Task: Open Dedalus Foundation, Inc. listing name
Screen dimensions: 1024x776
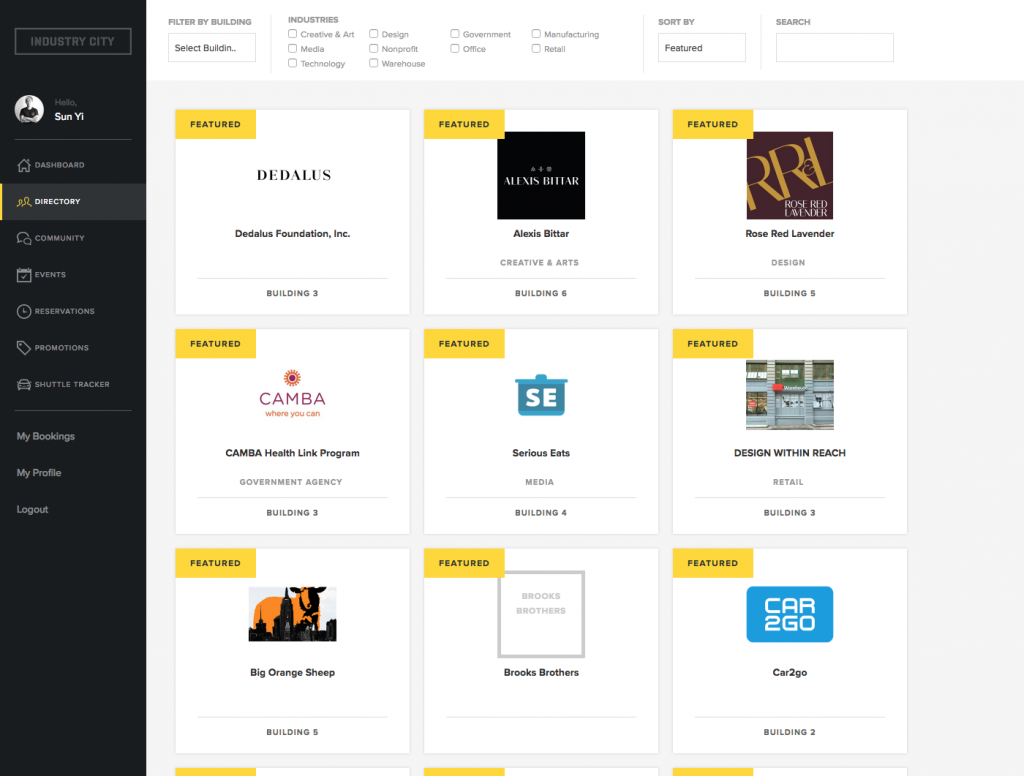Action: [293, 234]
